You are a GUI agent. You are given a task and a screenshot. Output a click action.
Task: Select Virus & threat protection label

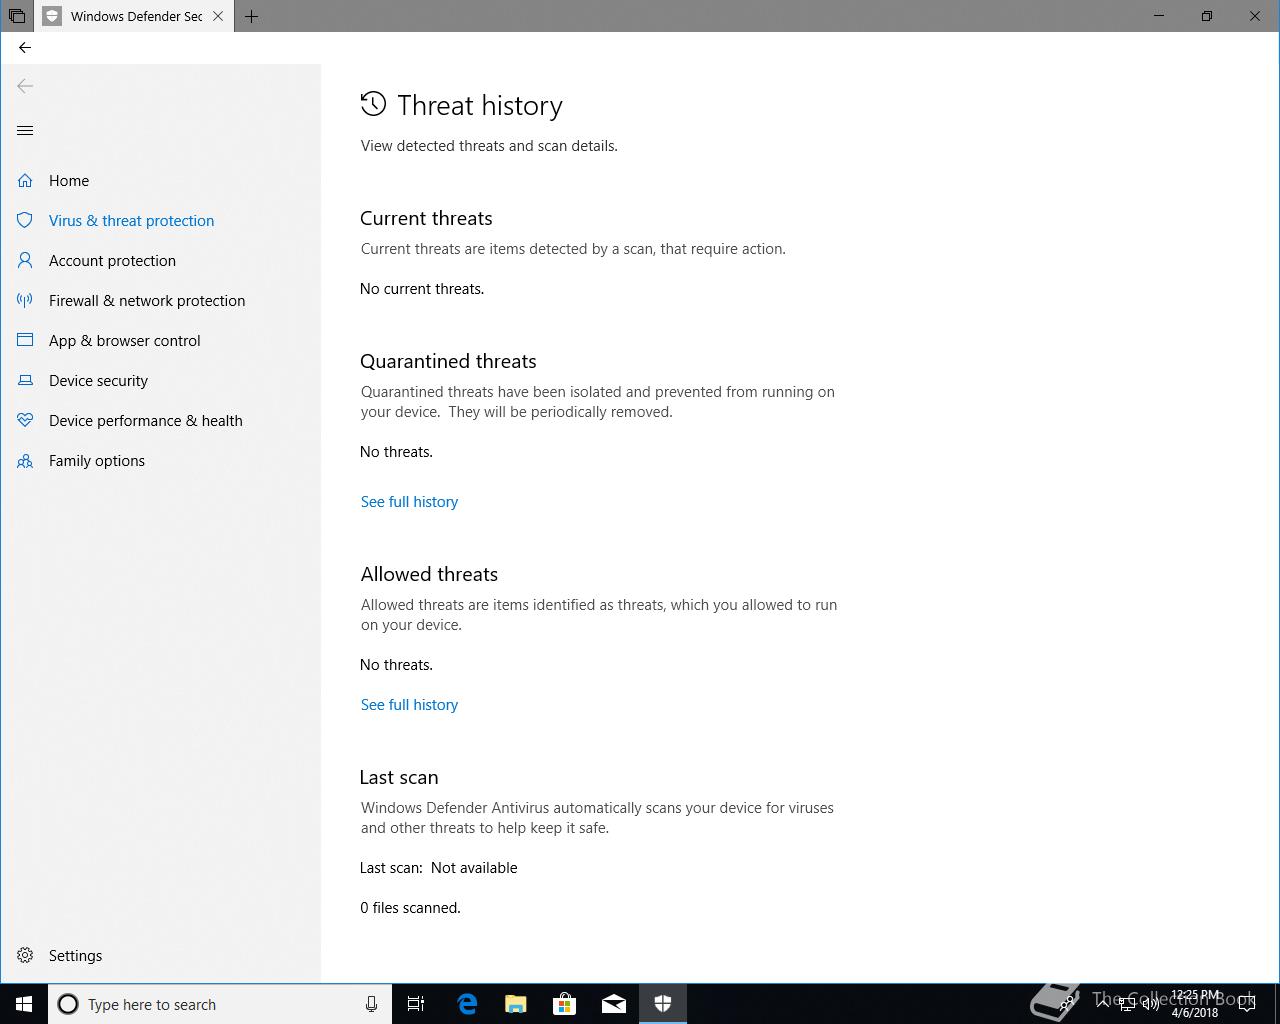point(131,221)
